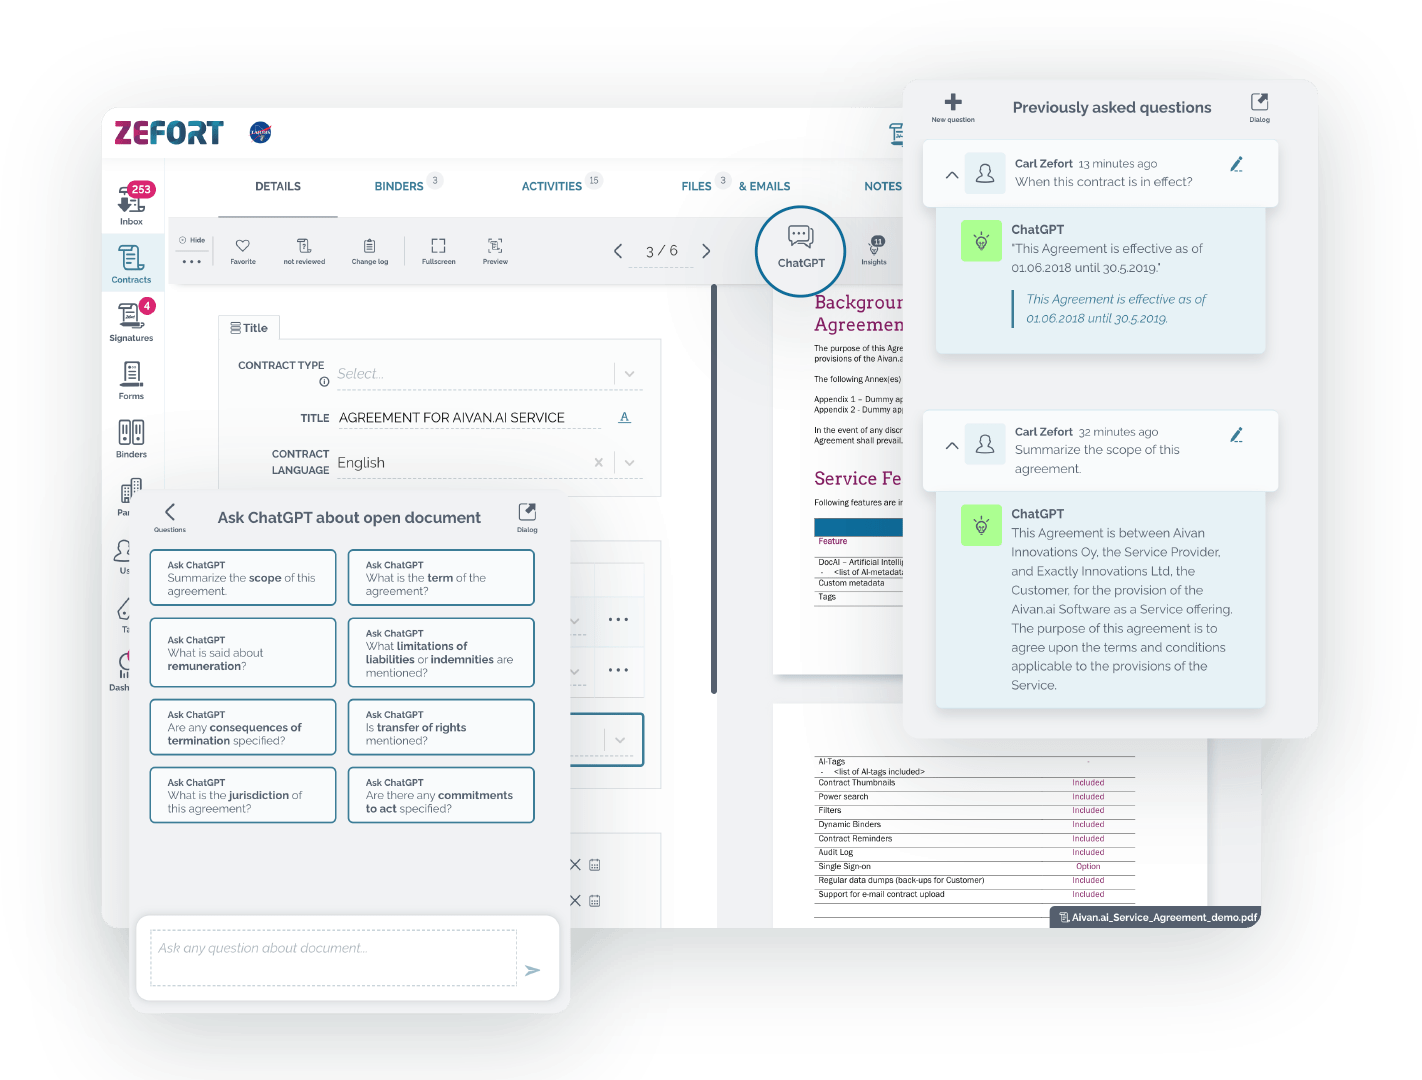This screenshot has height=1080, width=1422.
Task: Click the quoted 'This Agreement is effective' excerpt
Action: click(1116, 308)
